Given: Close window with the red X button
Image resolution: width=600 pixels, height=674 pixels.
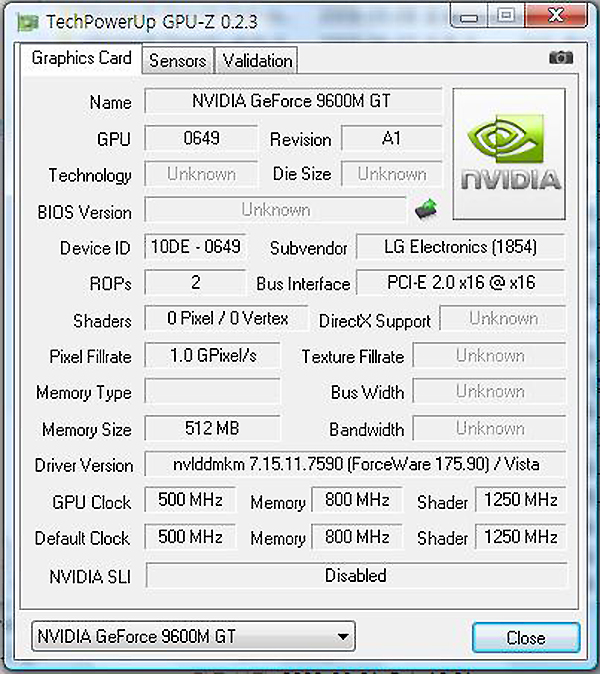Looking at the screenshot, I should point(556,16).
